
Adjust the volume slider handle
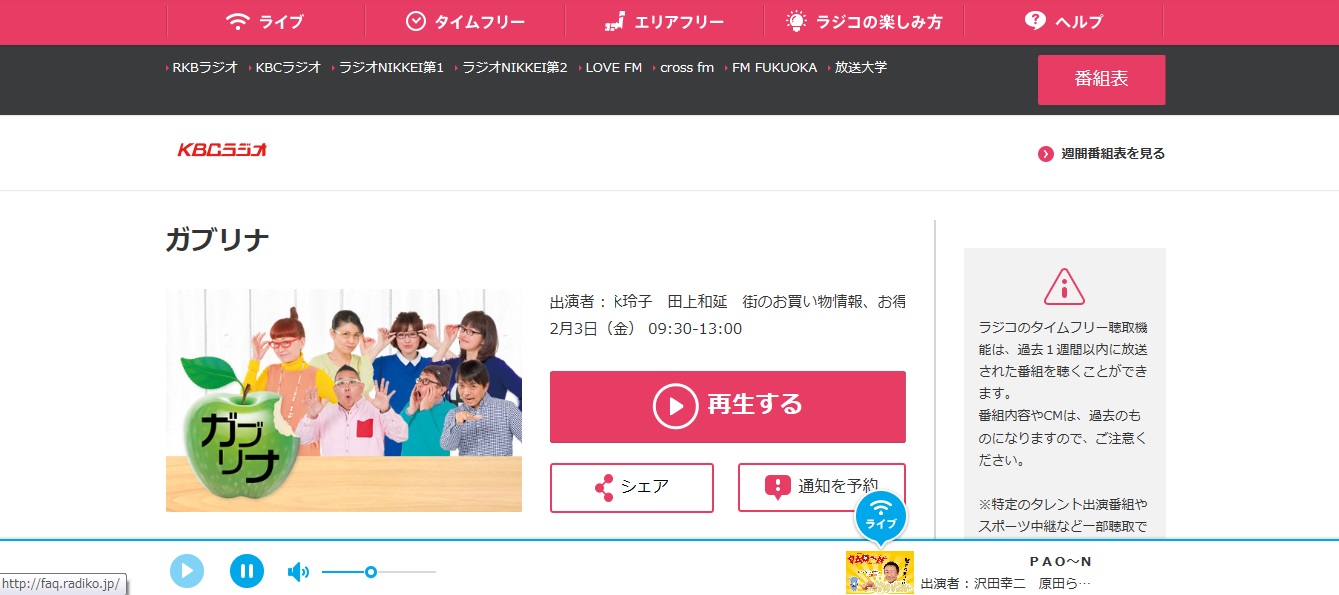click(371, 572)
